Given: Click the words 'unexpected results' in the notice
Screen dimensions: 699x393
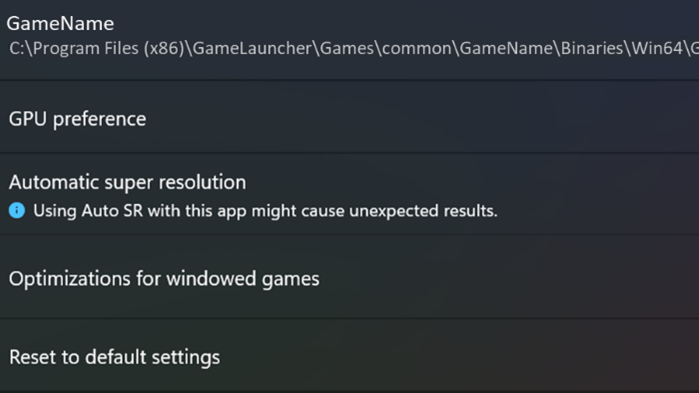Looking at the screenshot, I should click(423, 211).
